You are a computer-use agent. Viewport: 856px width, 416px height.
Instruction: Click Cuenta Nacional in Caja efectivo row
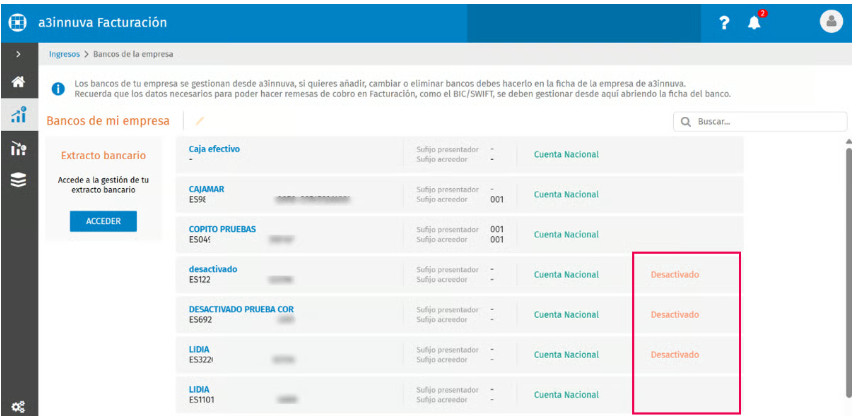tap(566, 154)
